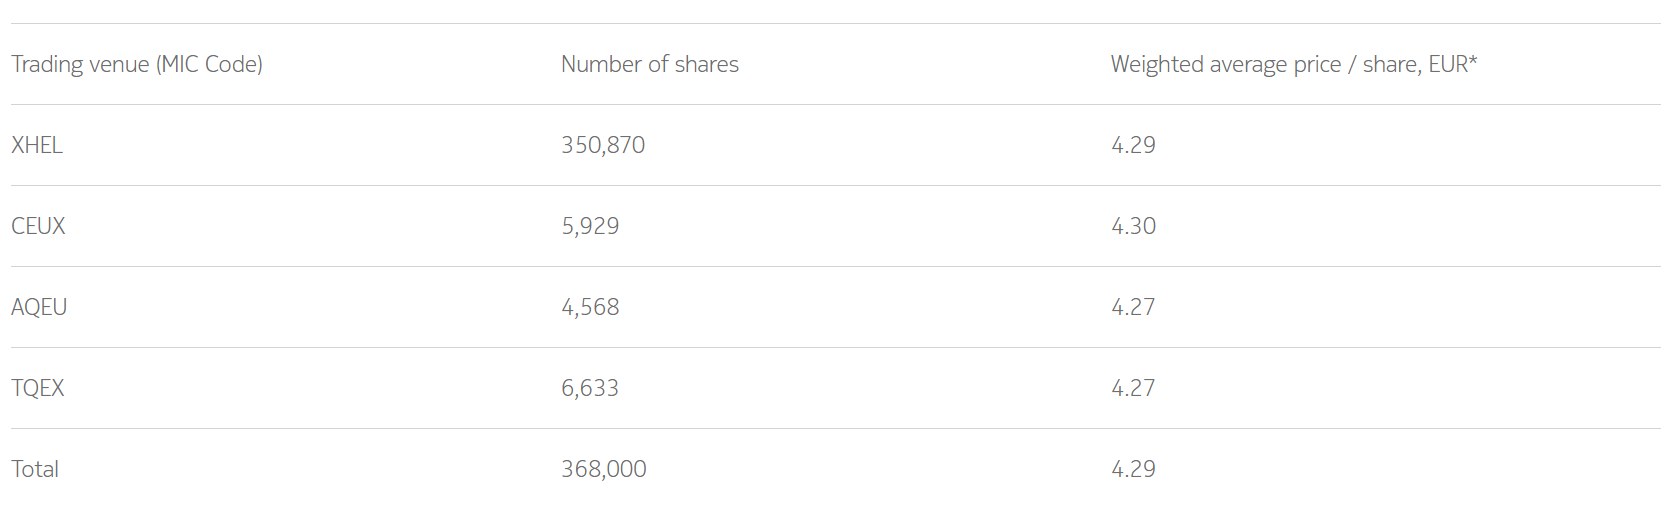Select the XHEL price 4.29 cell
Screen dimensions: 1674x528
pyautogui.click(x=1133, y=145)
